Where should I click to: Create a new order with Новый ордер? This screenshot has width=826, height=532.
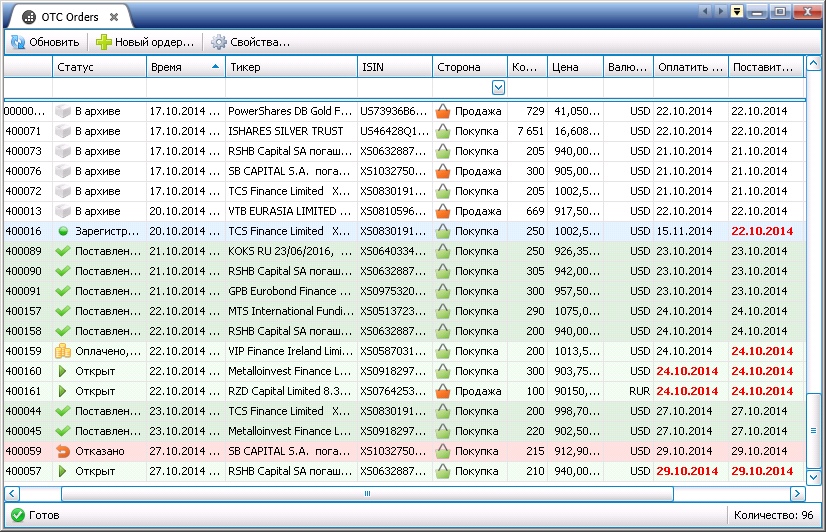[x=145, y=42]
